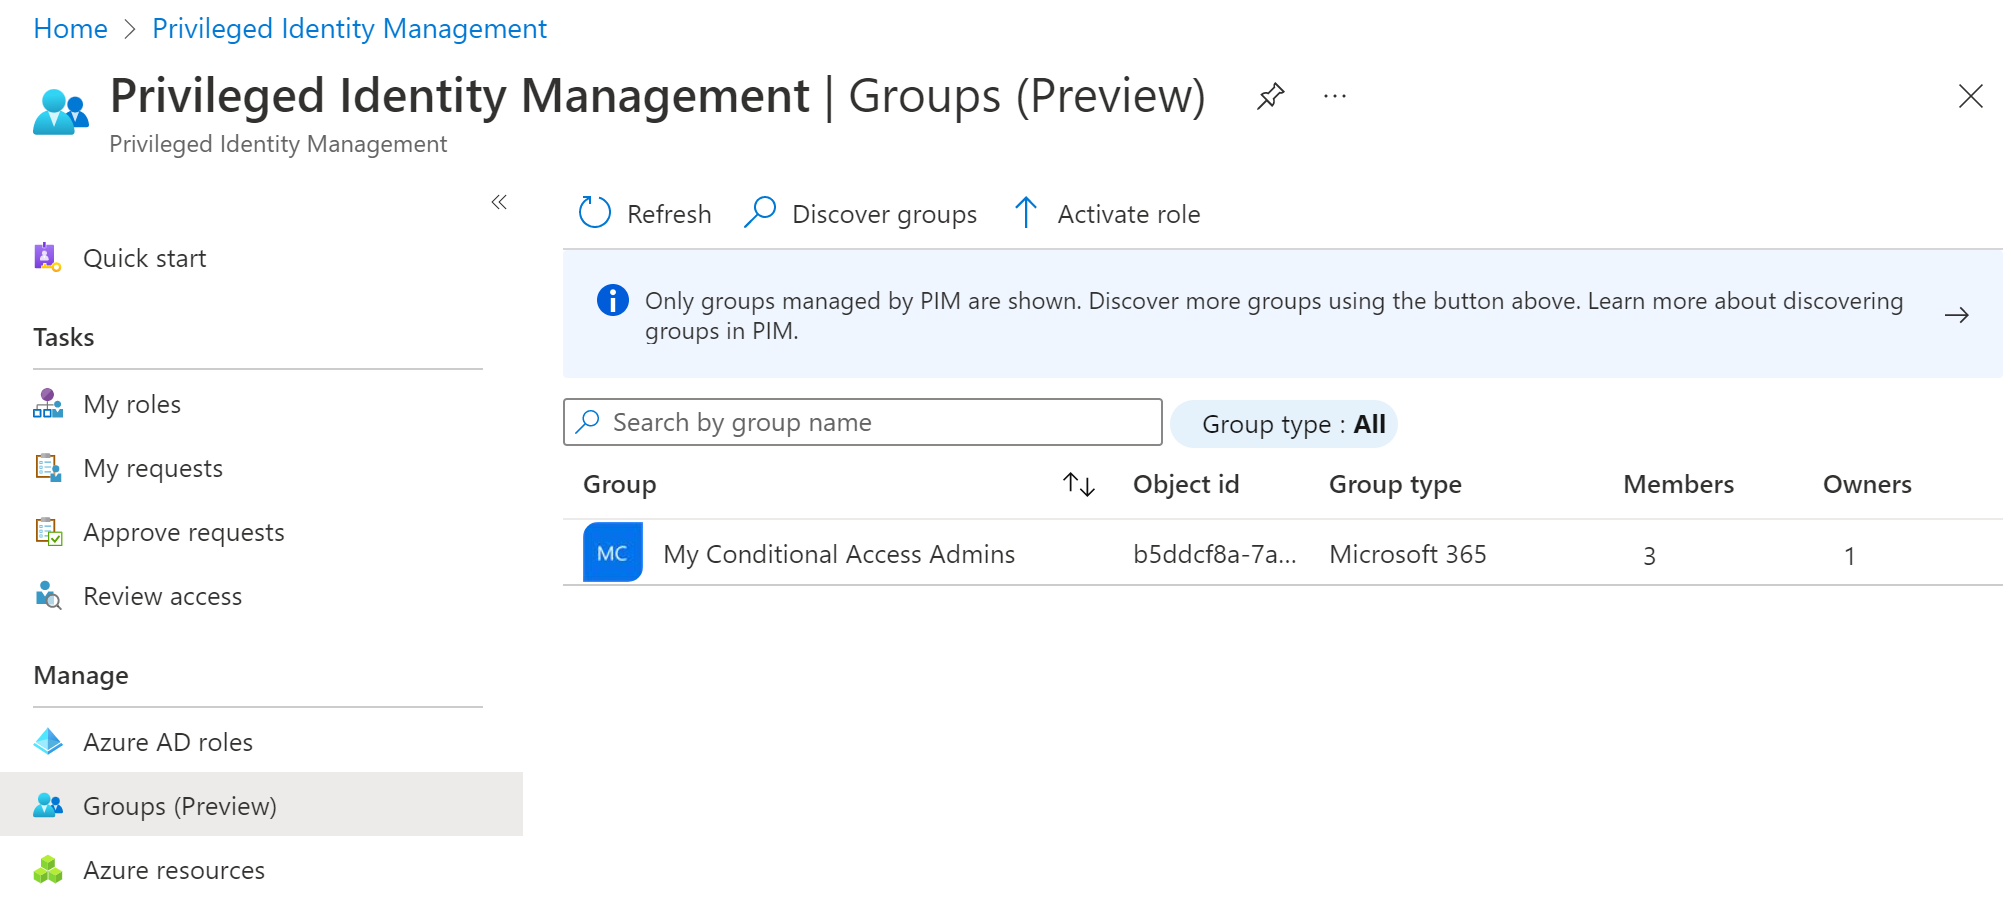2011x915 pixels.
Task: Navigate to Azure AD roles
Action: [x=167, y=742]
